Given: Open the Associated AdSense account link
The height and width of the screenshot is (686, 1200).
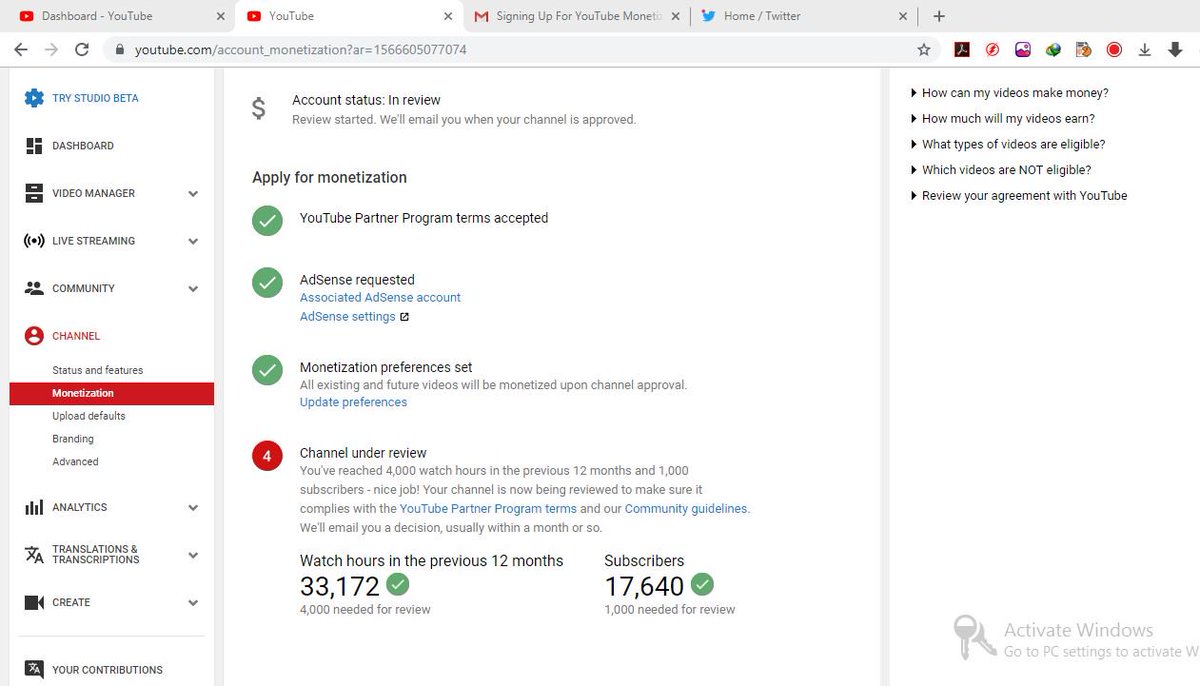Looking at the screenshot, I should [x=380, y=298].
